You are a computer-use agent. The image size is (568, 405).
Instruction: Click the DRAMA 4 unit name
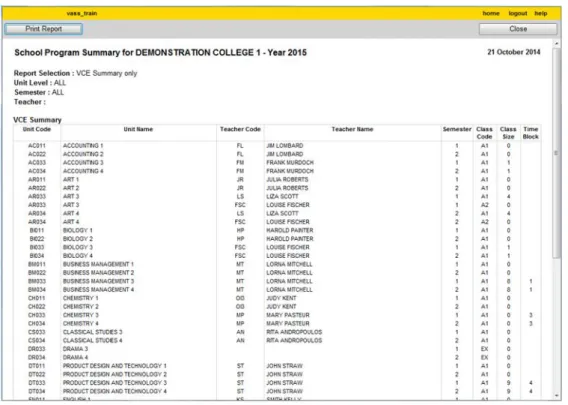pyautogui.click(x=75, y=358)
